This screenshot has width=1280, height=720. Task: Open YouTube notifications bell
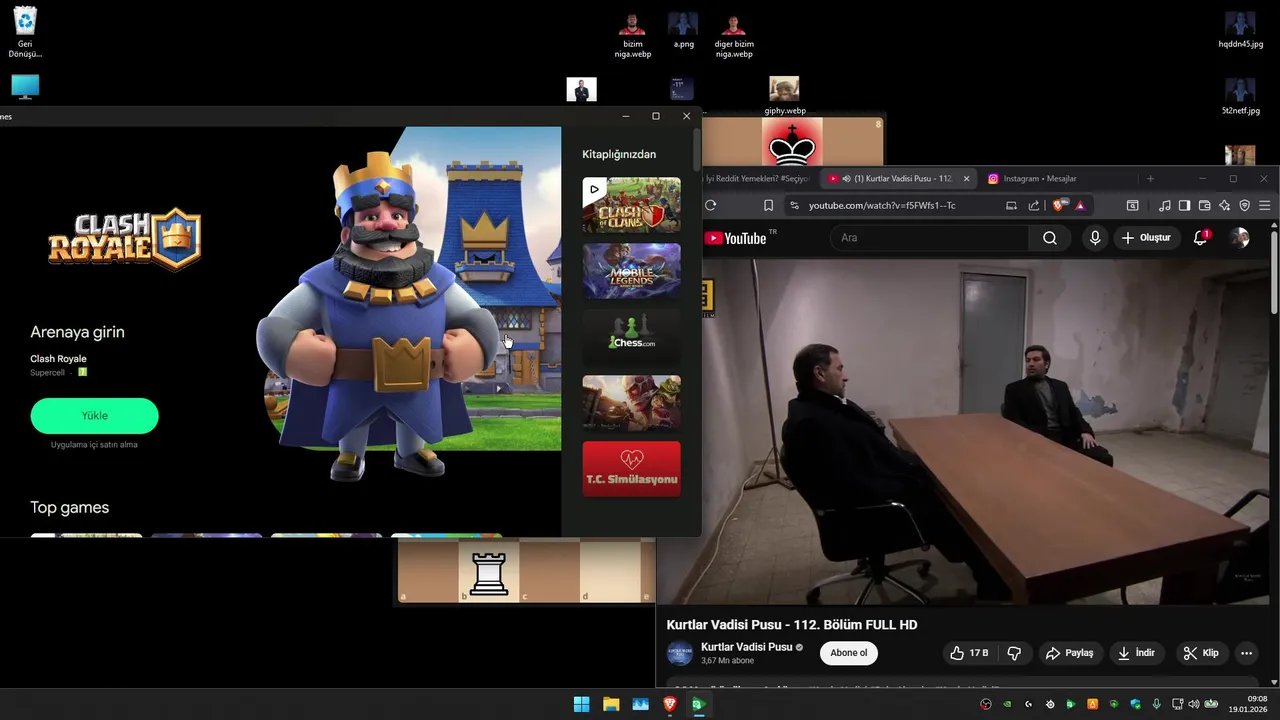[1201, 238]
